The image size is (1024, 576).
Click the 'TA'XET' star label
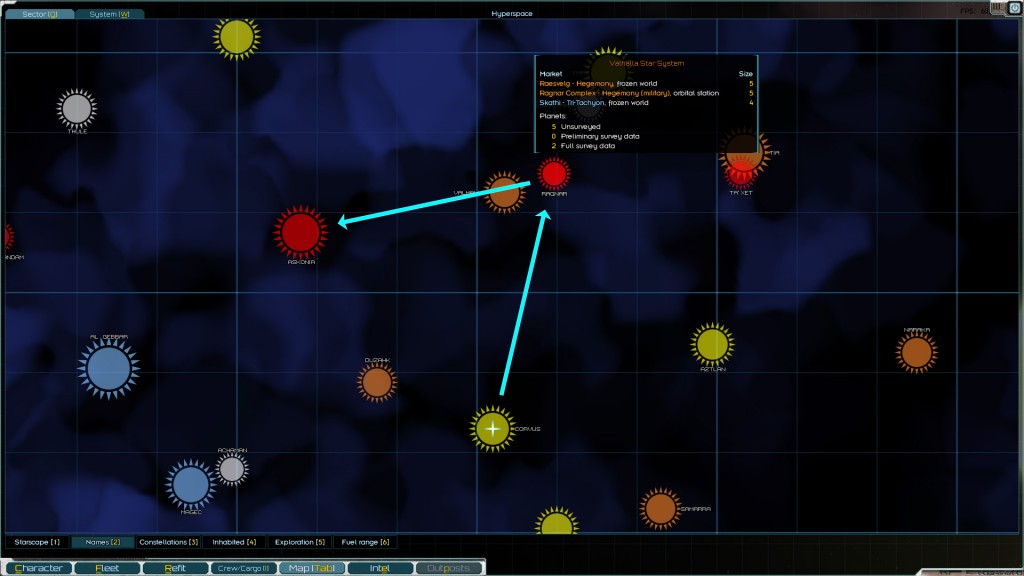coord(741,193)
